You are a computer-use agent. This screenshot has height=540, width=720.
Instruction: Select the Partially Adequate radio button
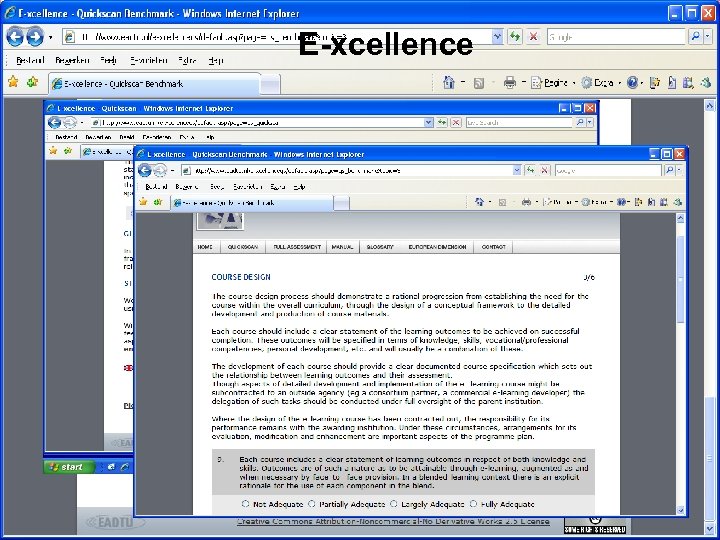pyautogui.click(x=312, y=504)
